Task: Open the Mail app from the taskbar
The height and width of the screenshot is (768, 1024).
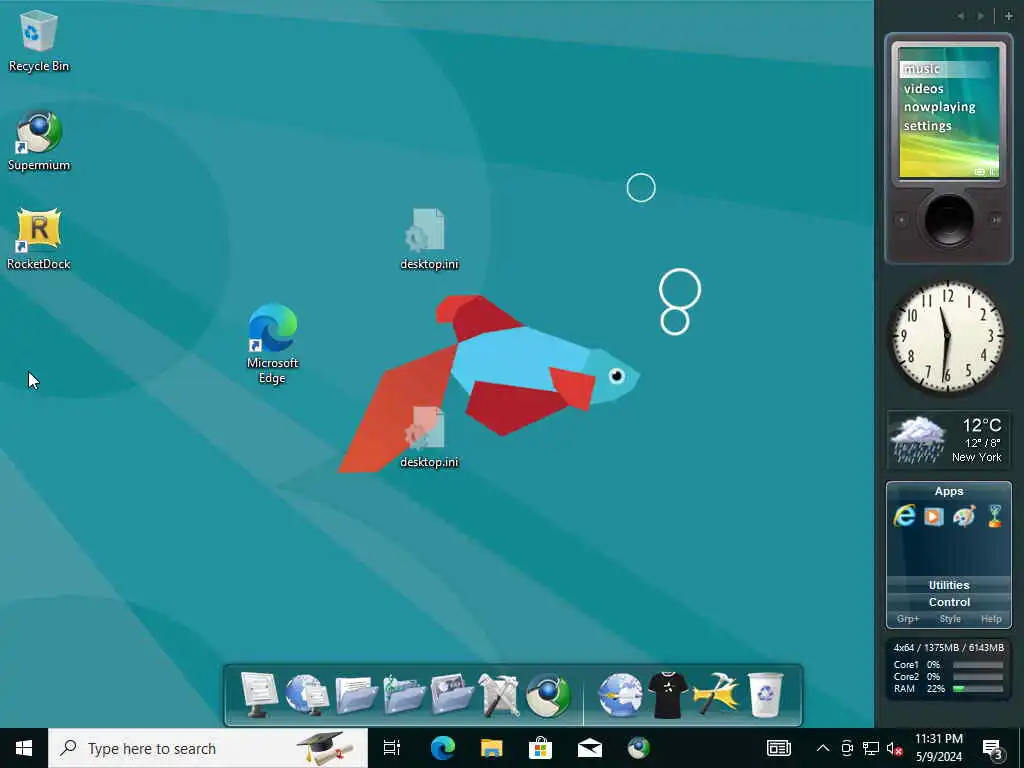Action: click(x=590, y=748)
